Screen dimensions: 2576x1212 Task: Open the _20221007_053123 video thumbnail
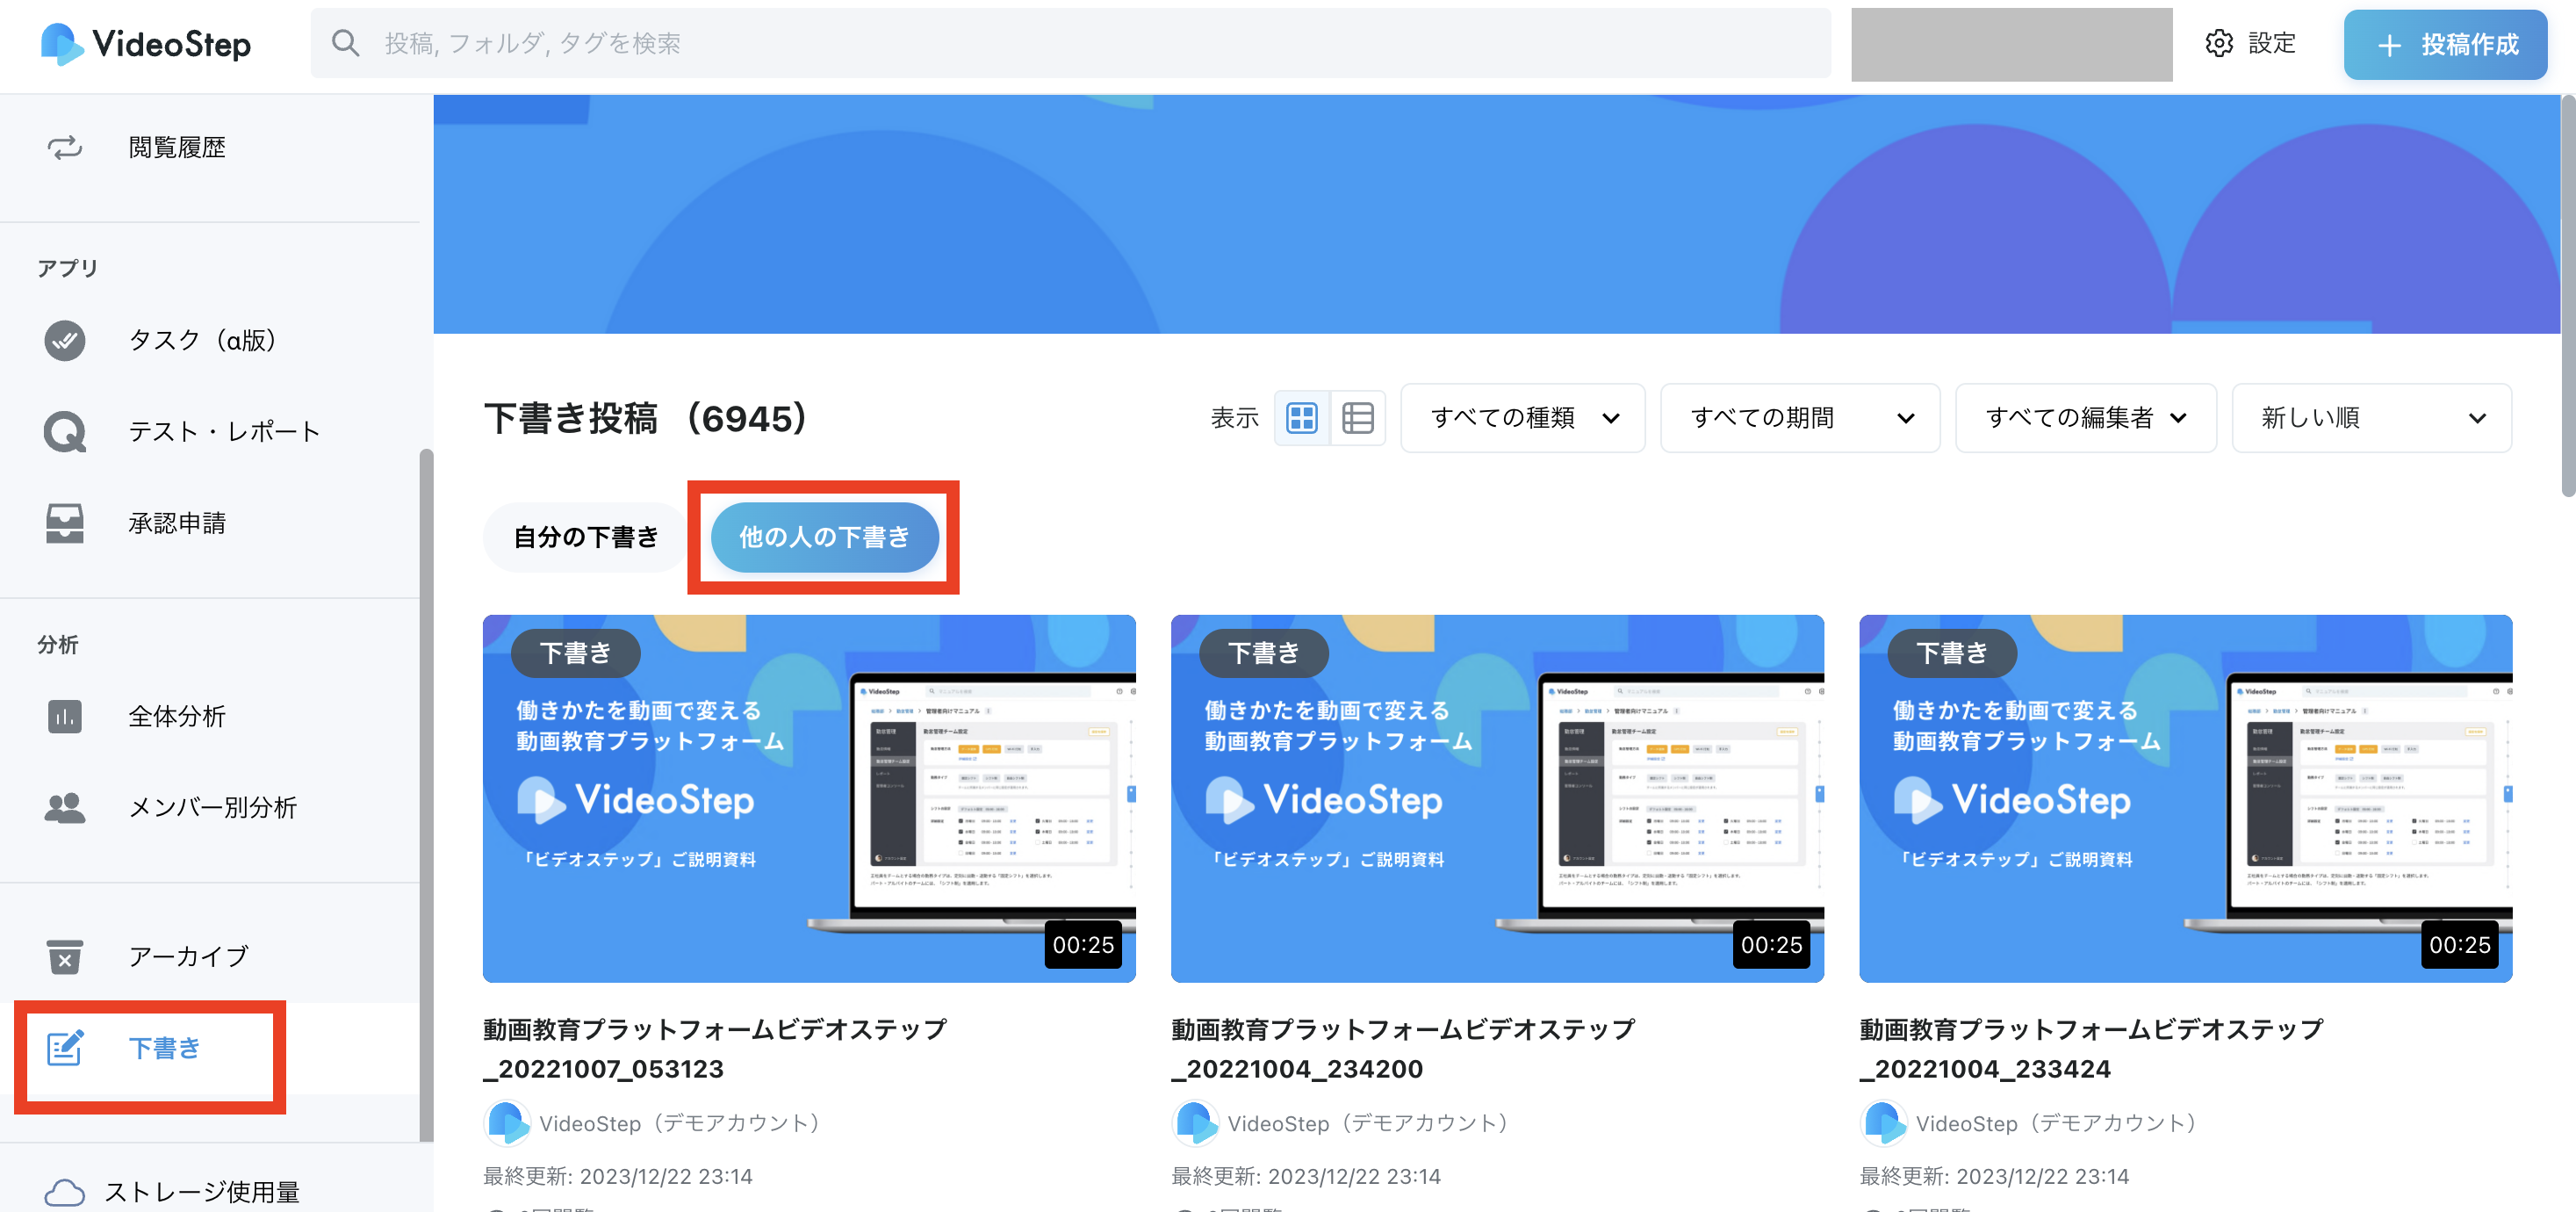click(808, 798)
